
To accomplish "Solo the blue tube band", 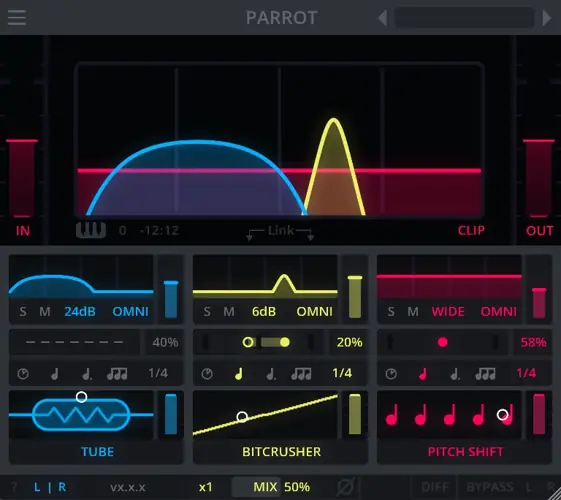I will pyautogui.click(x=23, y=312).
